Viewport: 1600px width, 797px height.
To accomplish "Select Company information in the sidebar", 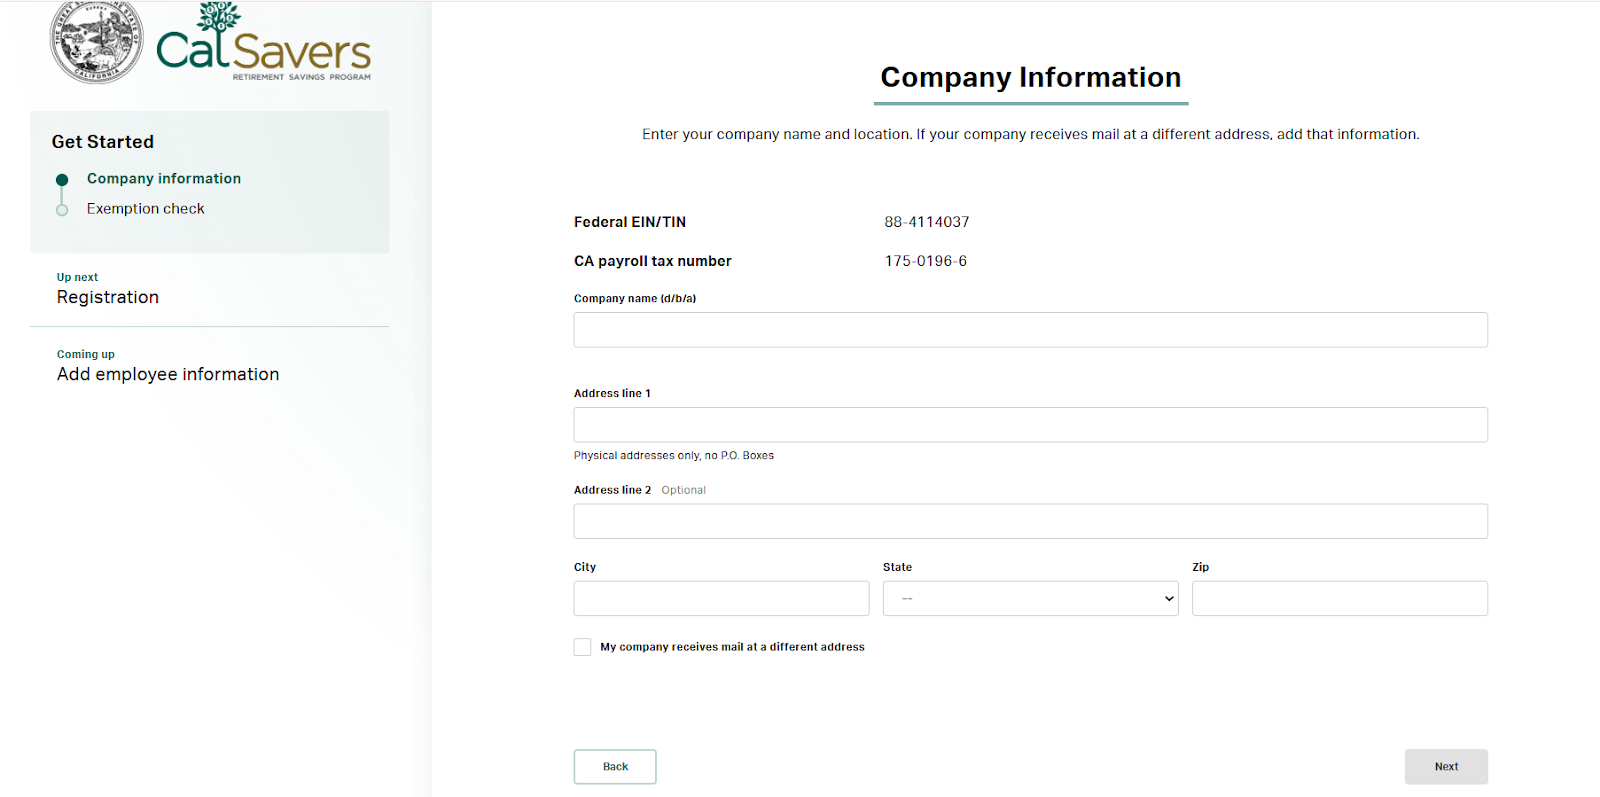I will 164,179.
